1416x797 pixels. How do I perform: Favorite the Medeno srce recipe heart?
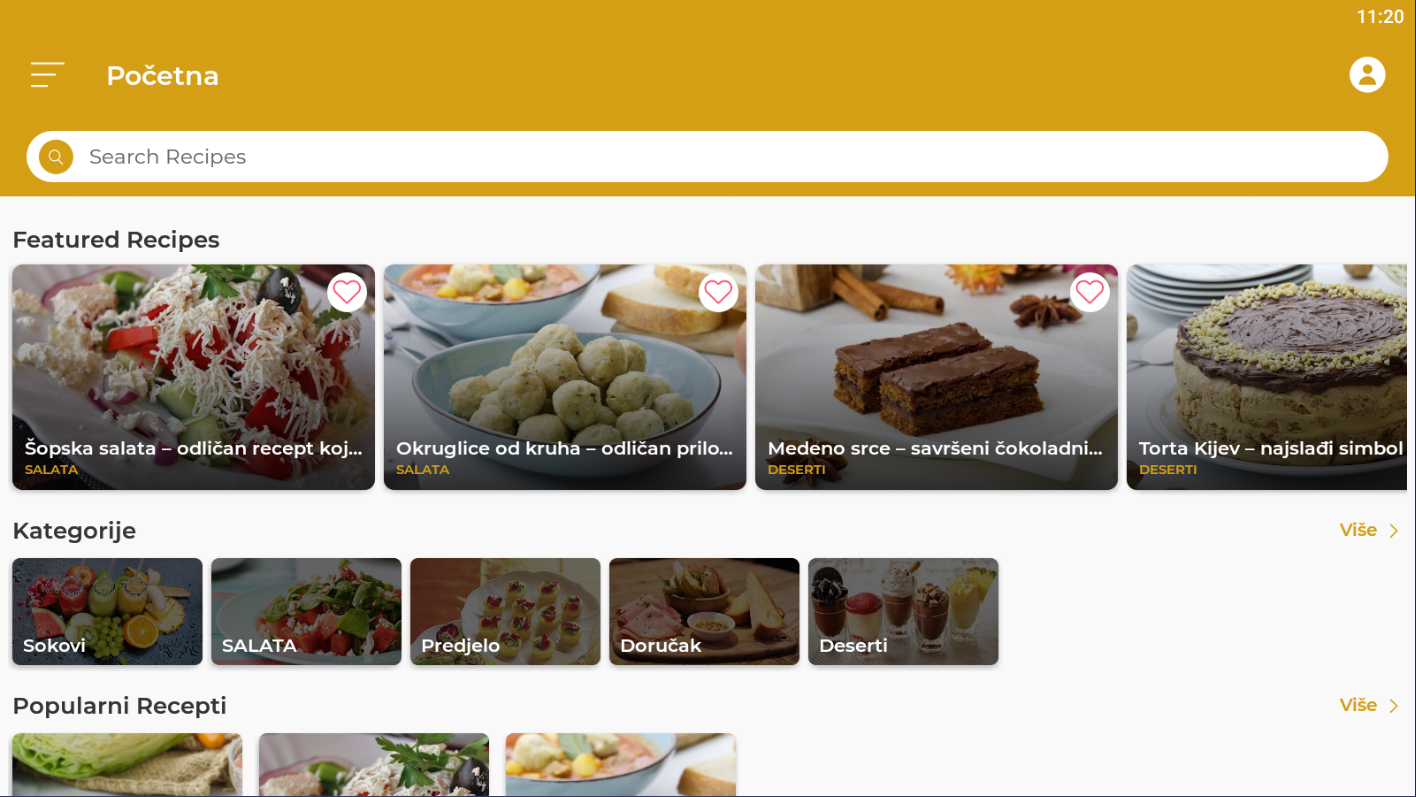(x=1090, y=292)
